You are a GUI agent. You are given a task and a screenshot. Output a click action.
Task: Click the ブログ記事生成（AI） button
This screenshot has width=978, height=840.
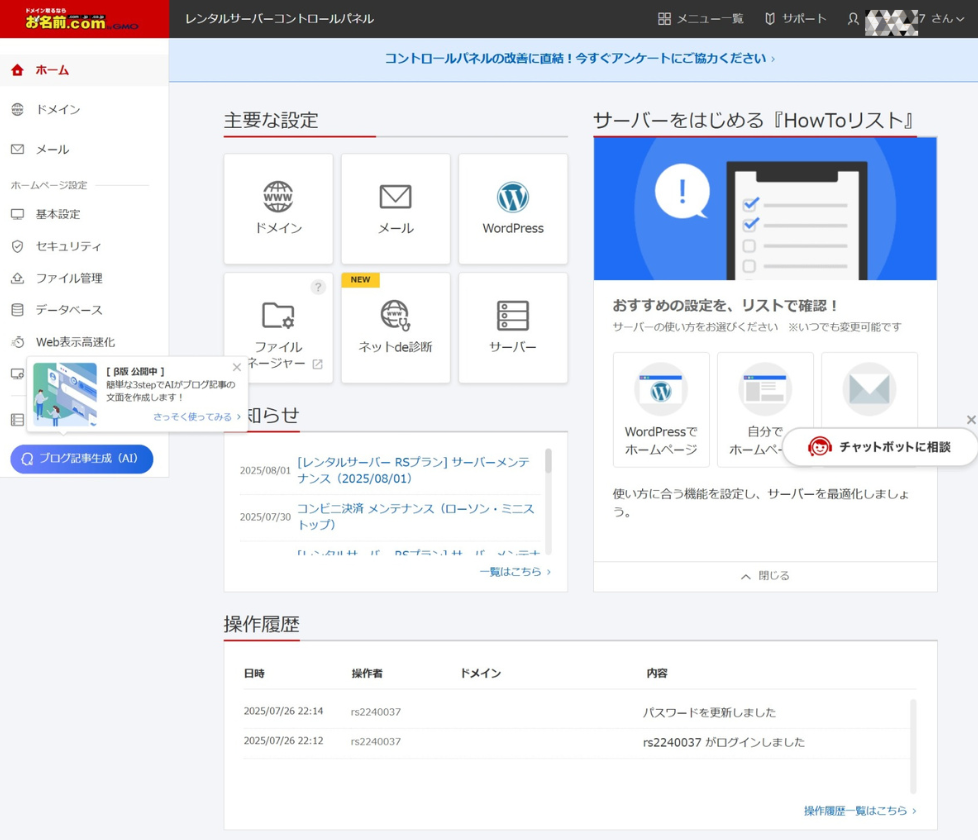[82, 459]
